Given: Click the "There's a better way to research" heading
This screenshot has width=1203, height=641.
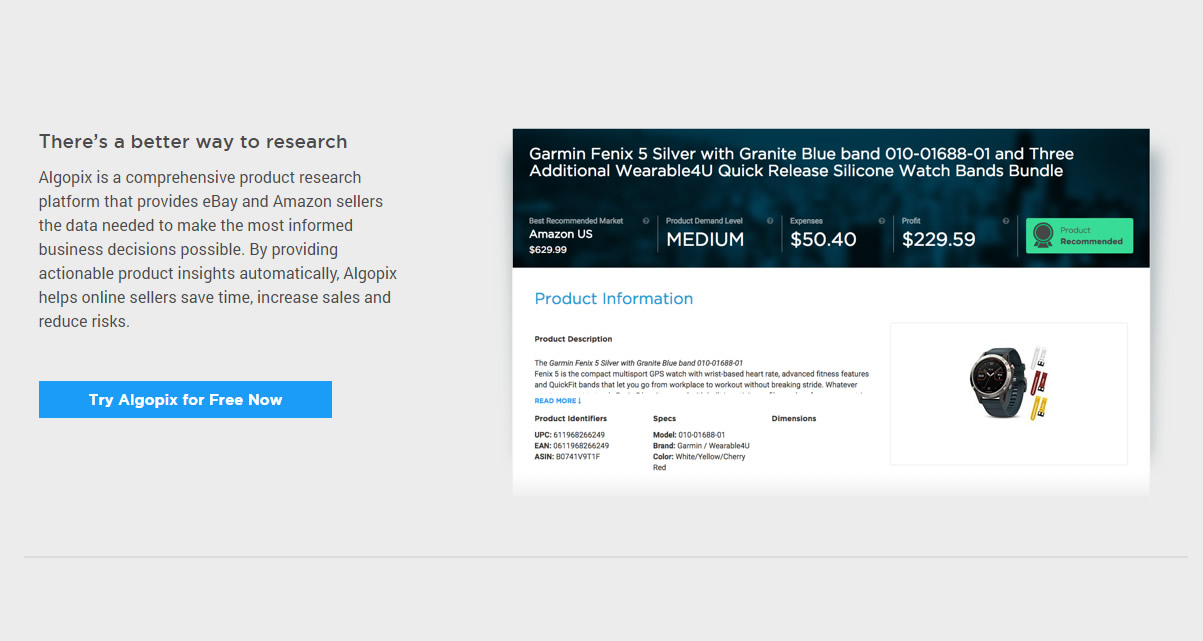Looking at the screenshot, I should click(x=193, y=141).
